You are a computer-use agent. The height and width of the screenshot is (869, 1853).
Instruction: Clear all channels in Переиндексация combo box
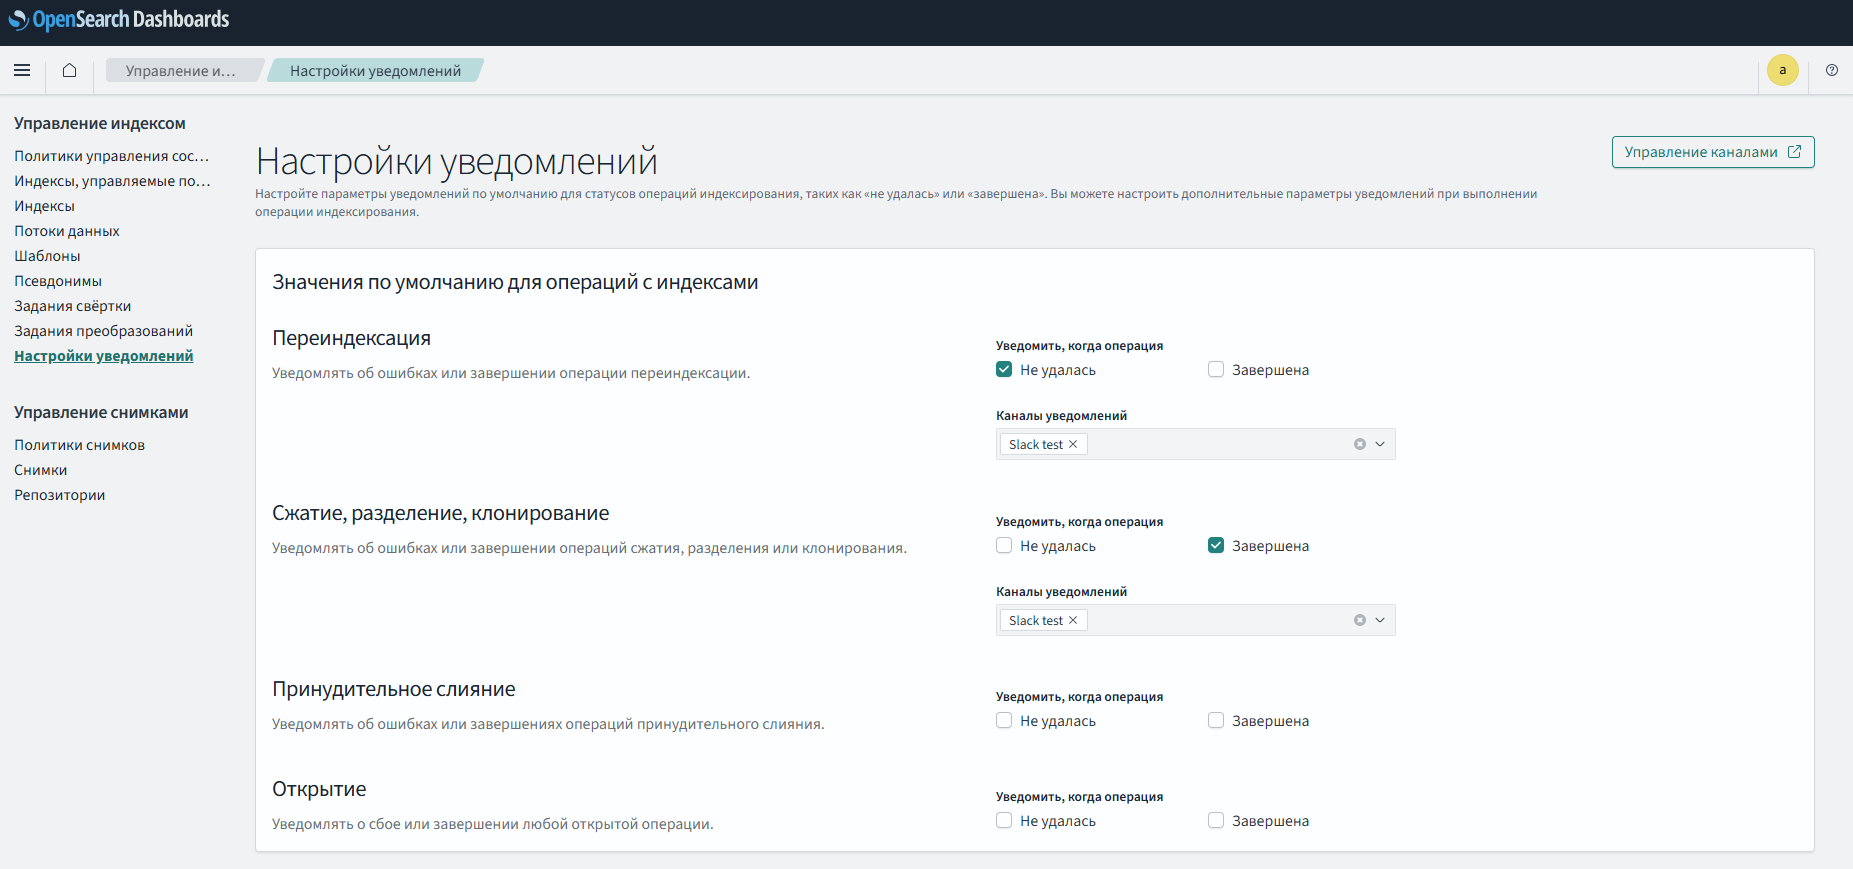click(x=1359, y=444)
